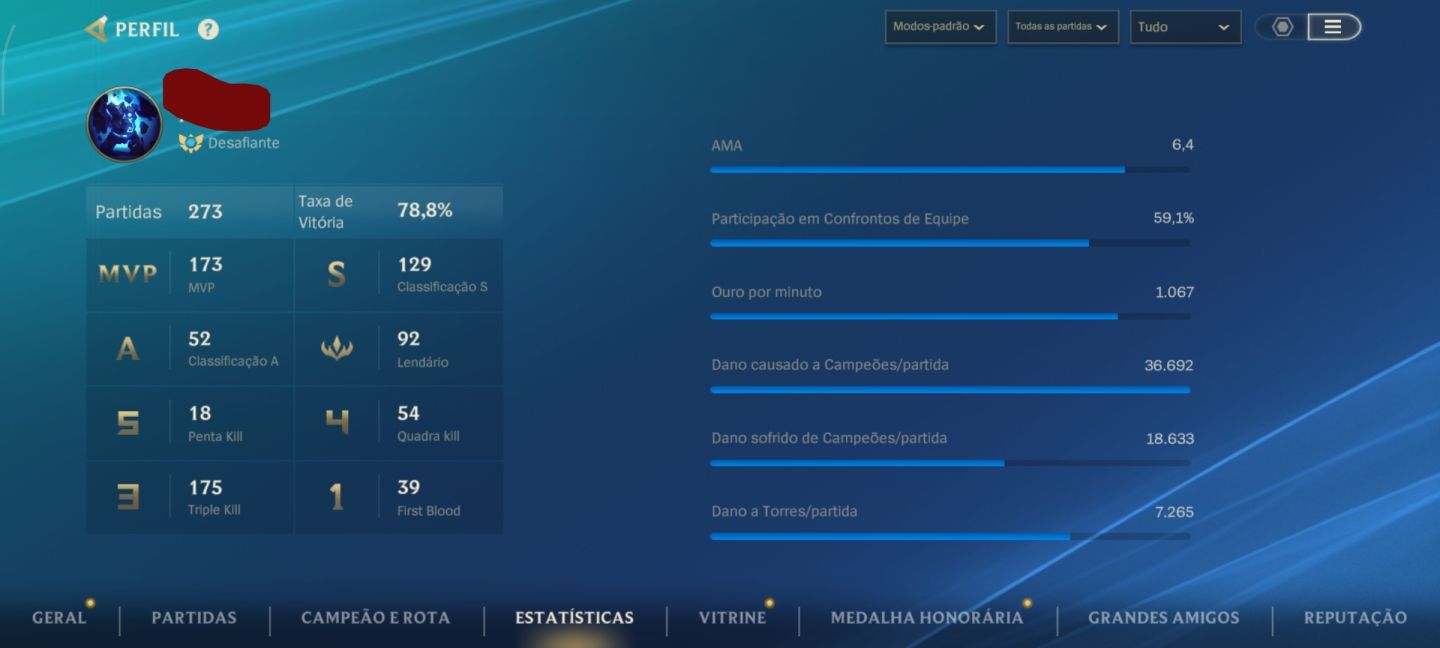The image size is (1440, 648).
Task: Open the Reputação tab
Action: (1355, 618)
